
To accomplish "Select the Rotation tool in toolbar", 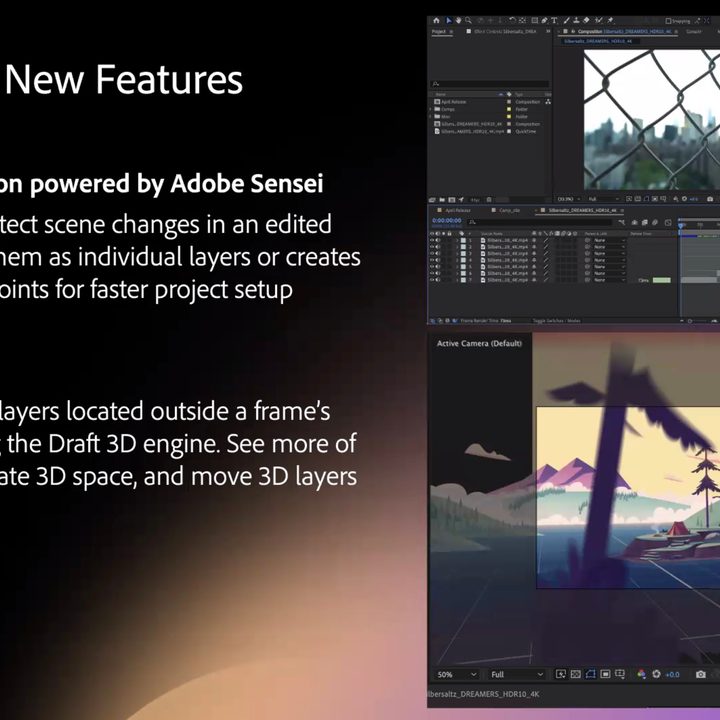I will [x=512, y=20].
